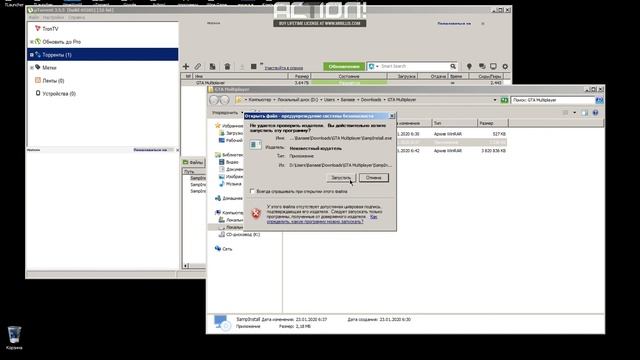Collapse the Торренты tree node
This screenshot has height=360, width=640.
pos(31,55)
